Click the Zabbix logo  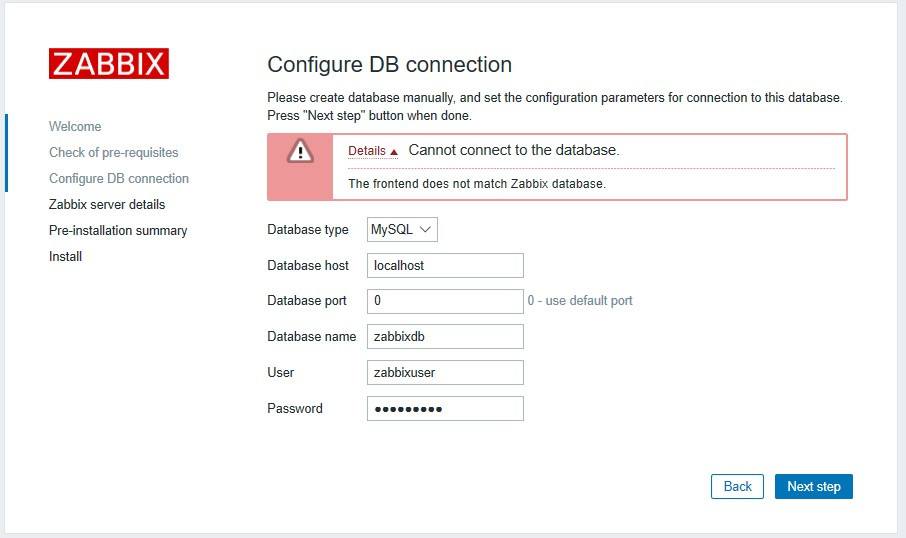(x=109, y=63)
